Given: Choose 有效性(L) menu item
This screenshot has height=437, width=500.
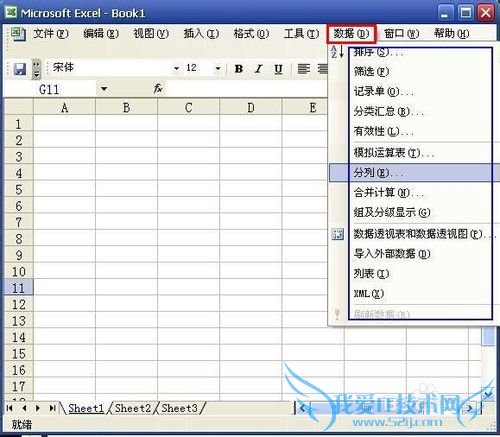Looking at the screenshot, I should point(413,131).
